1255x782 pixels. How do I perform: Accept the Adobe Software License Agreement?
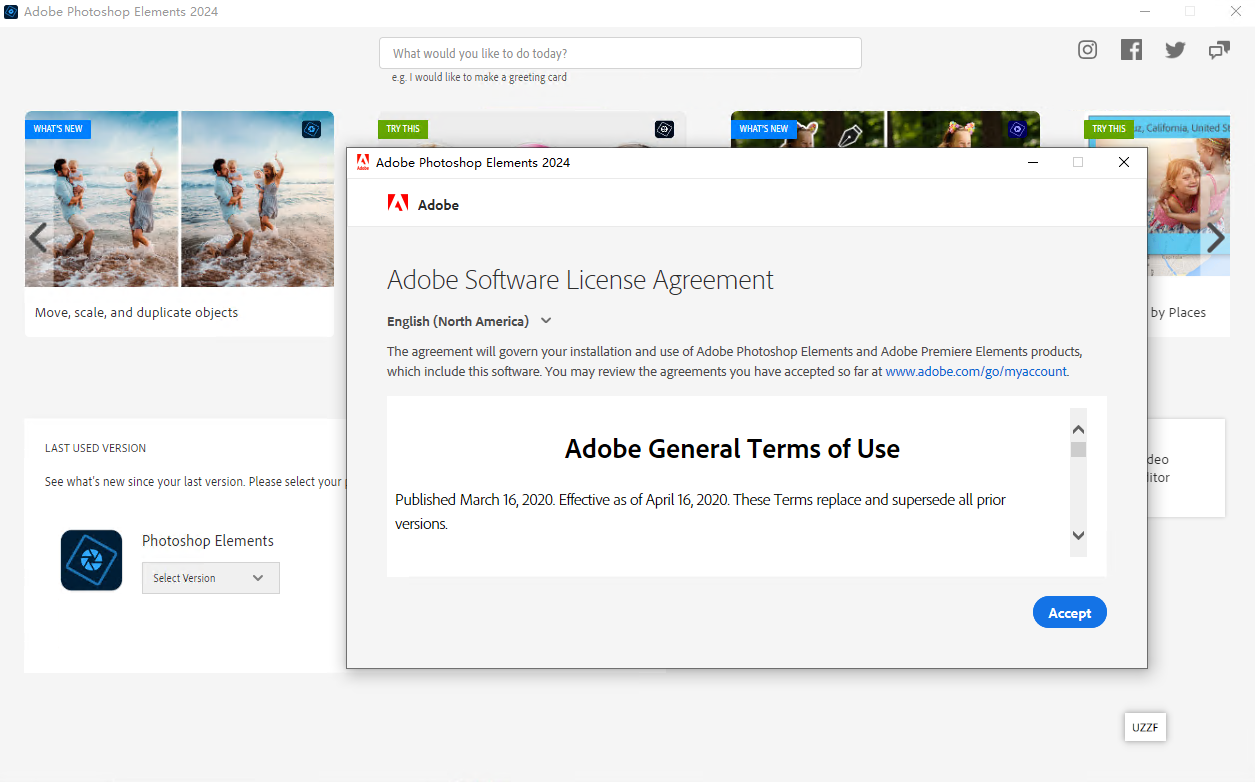(1069, 613)
